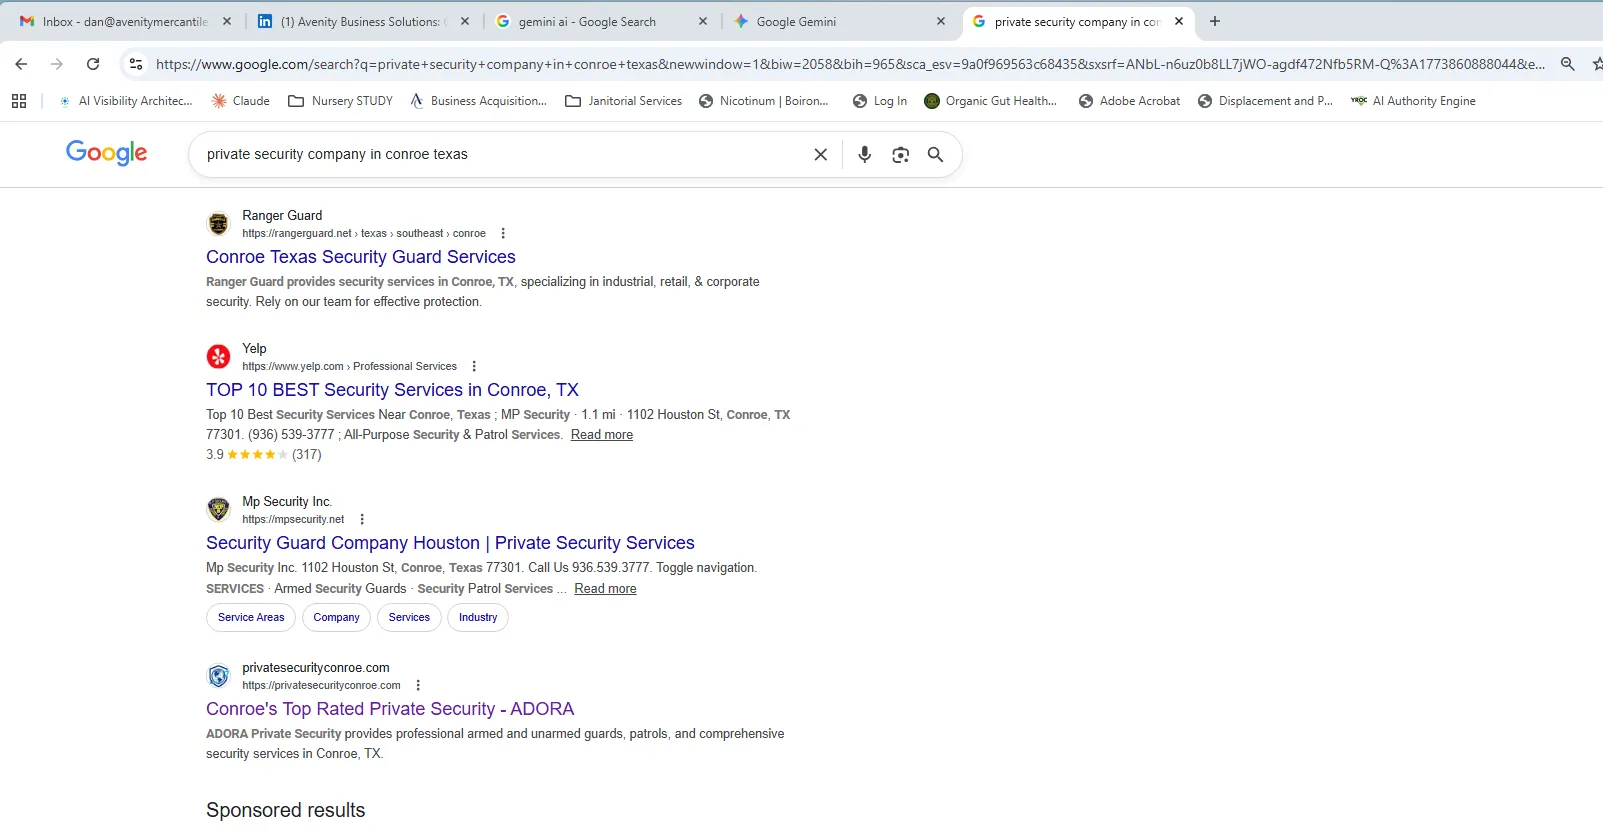This screenshot has height=833, width=1603.
Task: Click the https://privatesecurityconroe.com URL text
Action: click(x=321, y=685)
